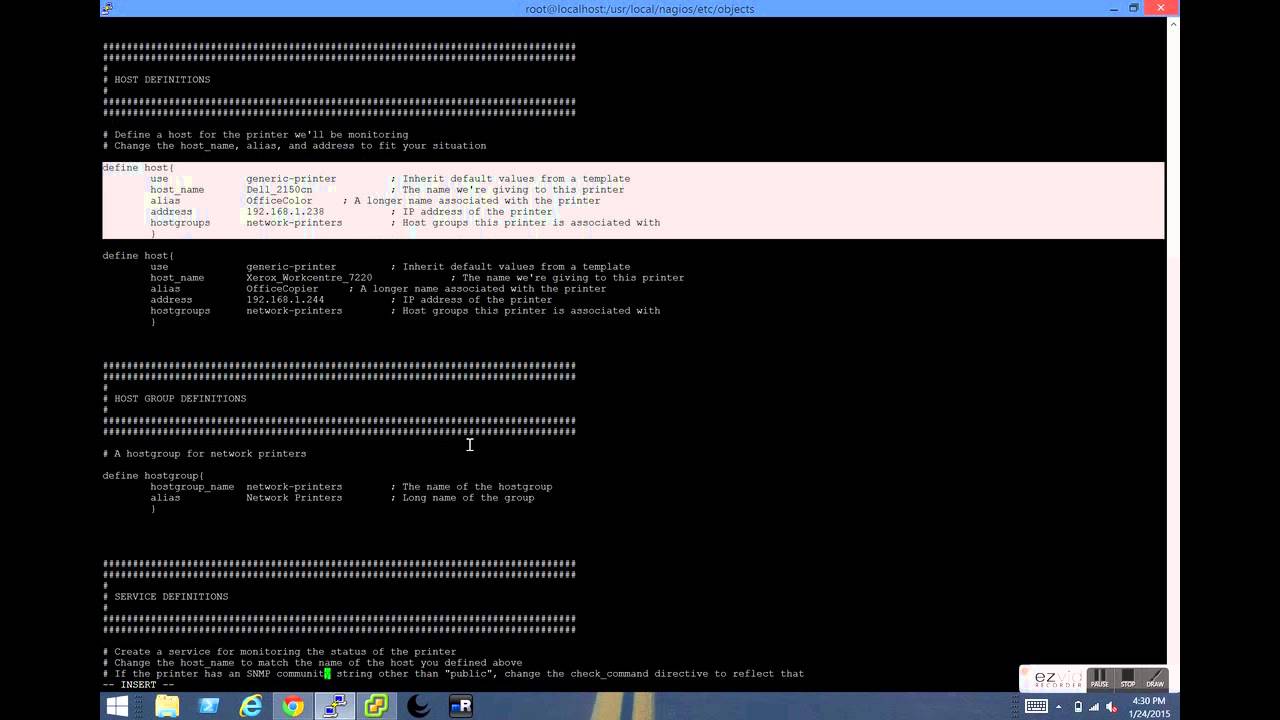Select the ezvid recorder DRAW tool
The height and width of the screenshot is (720, 1280).
[1154, 678]
